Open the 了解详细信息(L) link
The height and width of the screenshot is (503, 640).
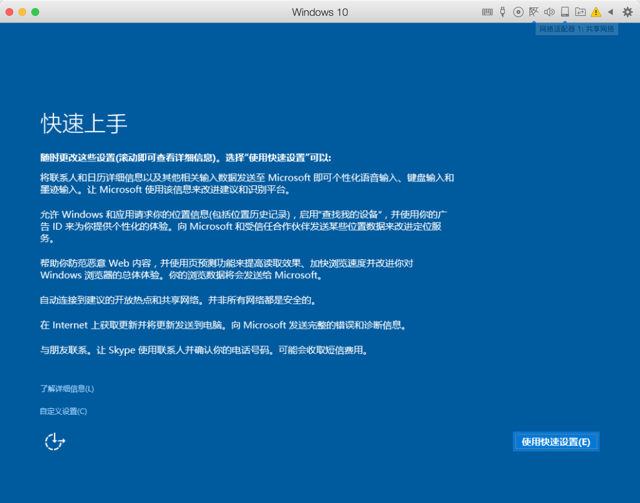click(x=67, y=389)
